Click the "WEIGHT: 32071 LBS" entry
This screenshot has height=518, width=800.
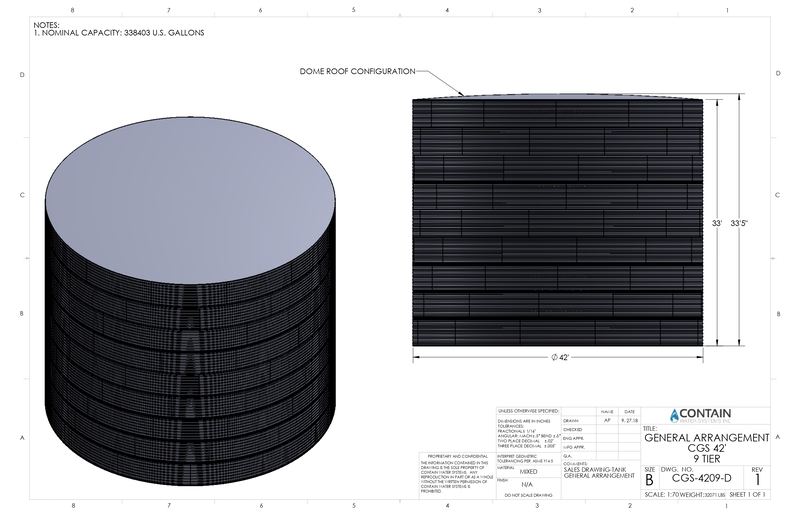tap(703, 495)
